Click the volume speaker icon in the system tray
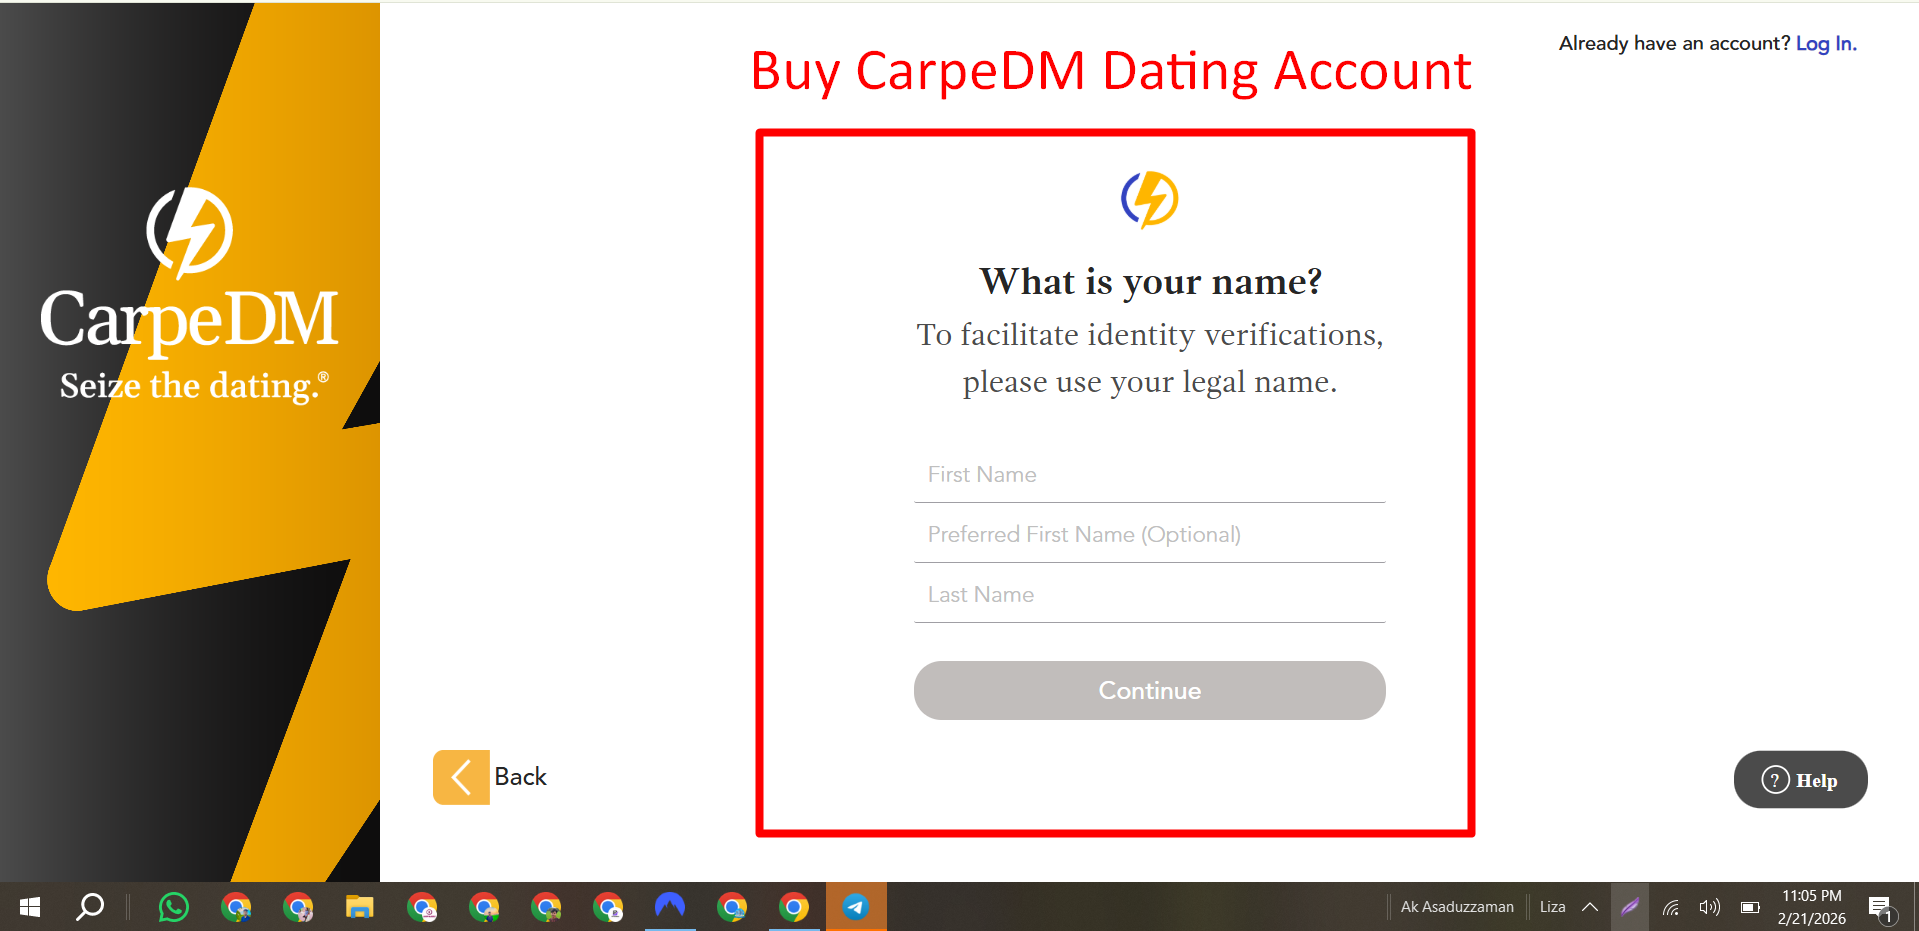 (x=1708, y=906)
